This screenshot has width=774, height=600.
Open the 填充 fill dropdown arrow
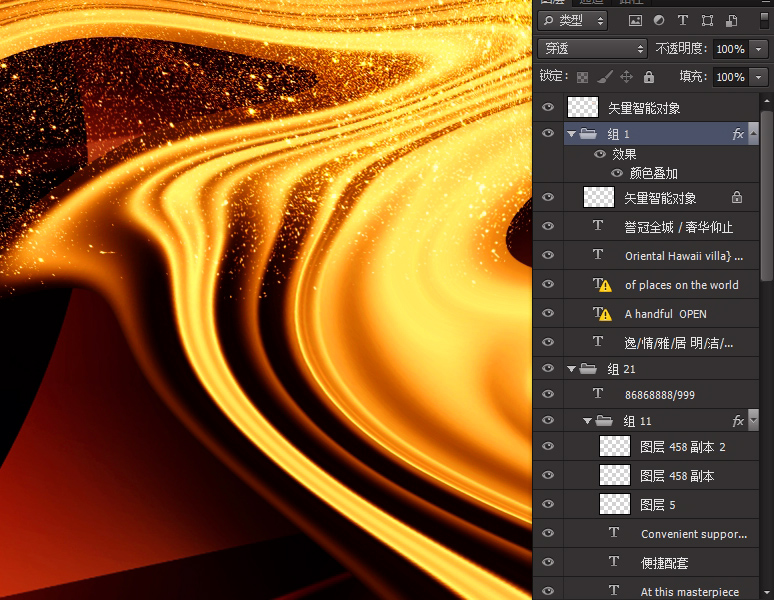758,77
